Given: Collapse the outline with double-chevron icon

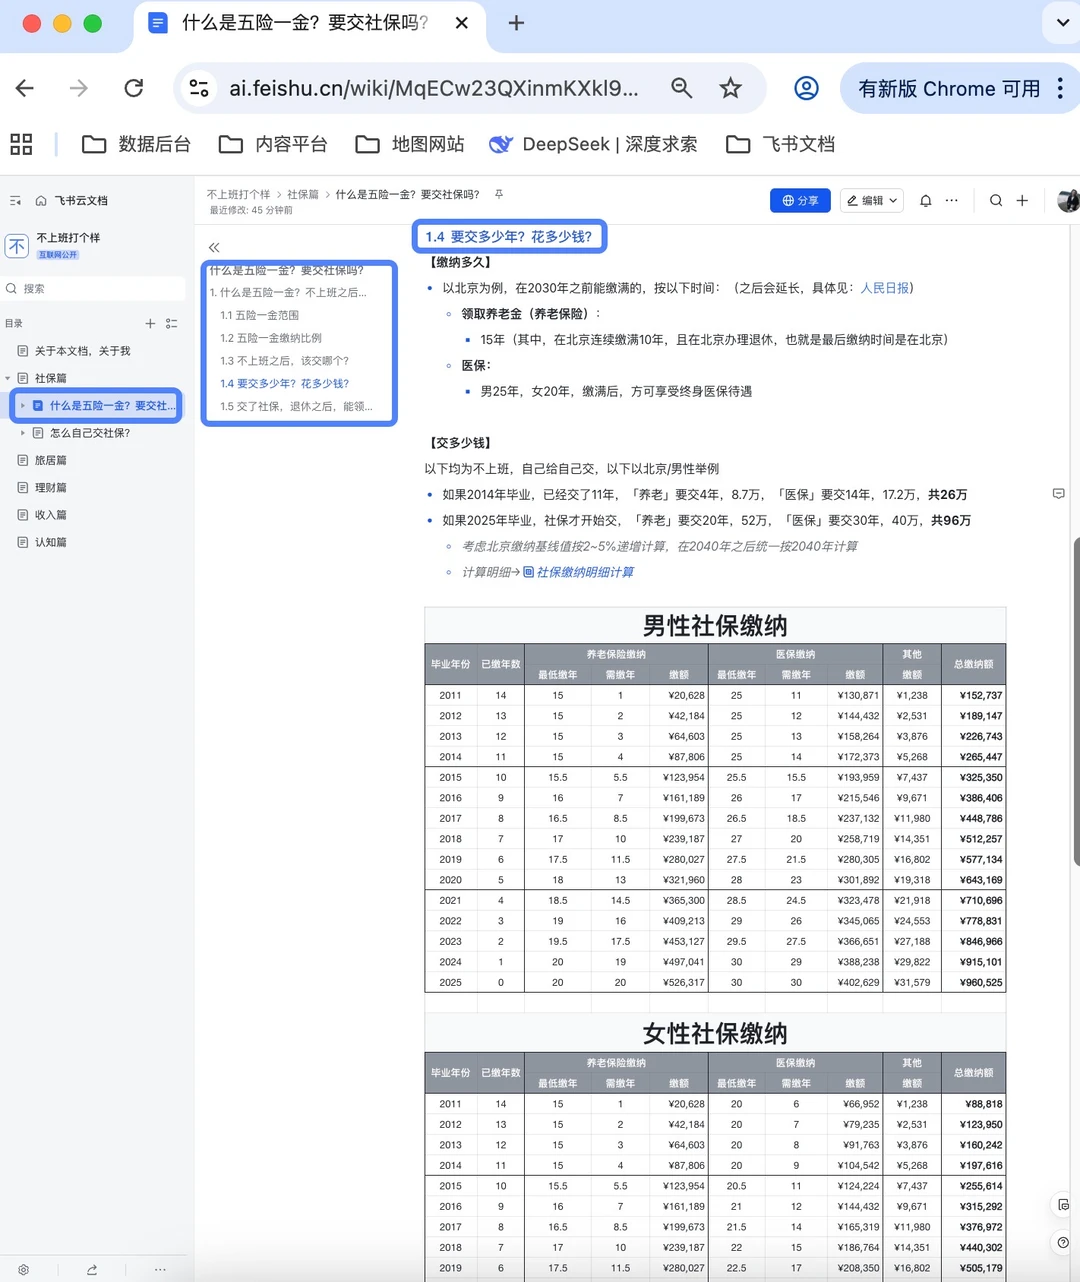Looking at the screenshot, I should tap(214, 247).
